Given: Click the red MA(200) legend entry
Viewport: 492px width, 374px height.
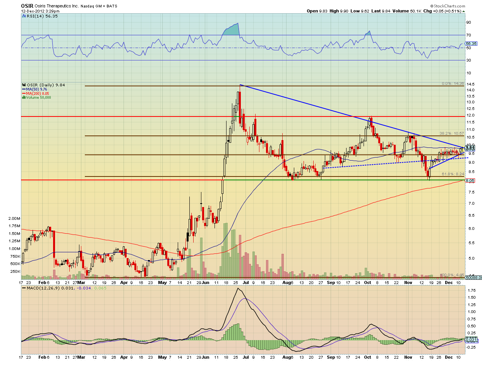Looking at the screenshot, I should click(36, 93).
